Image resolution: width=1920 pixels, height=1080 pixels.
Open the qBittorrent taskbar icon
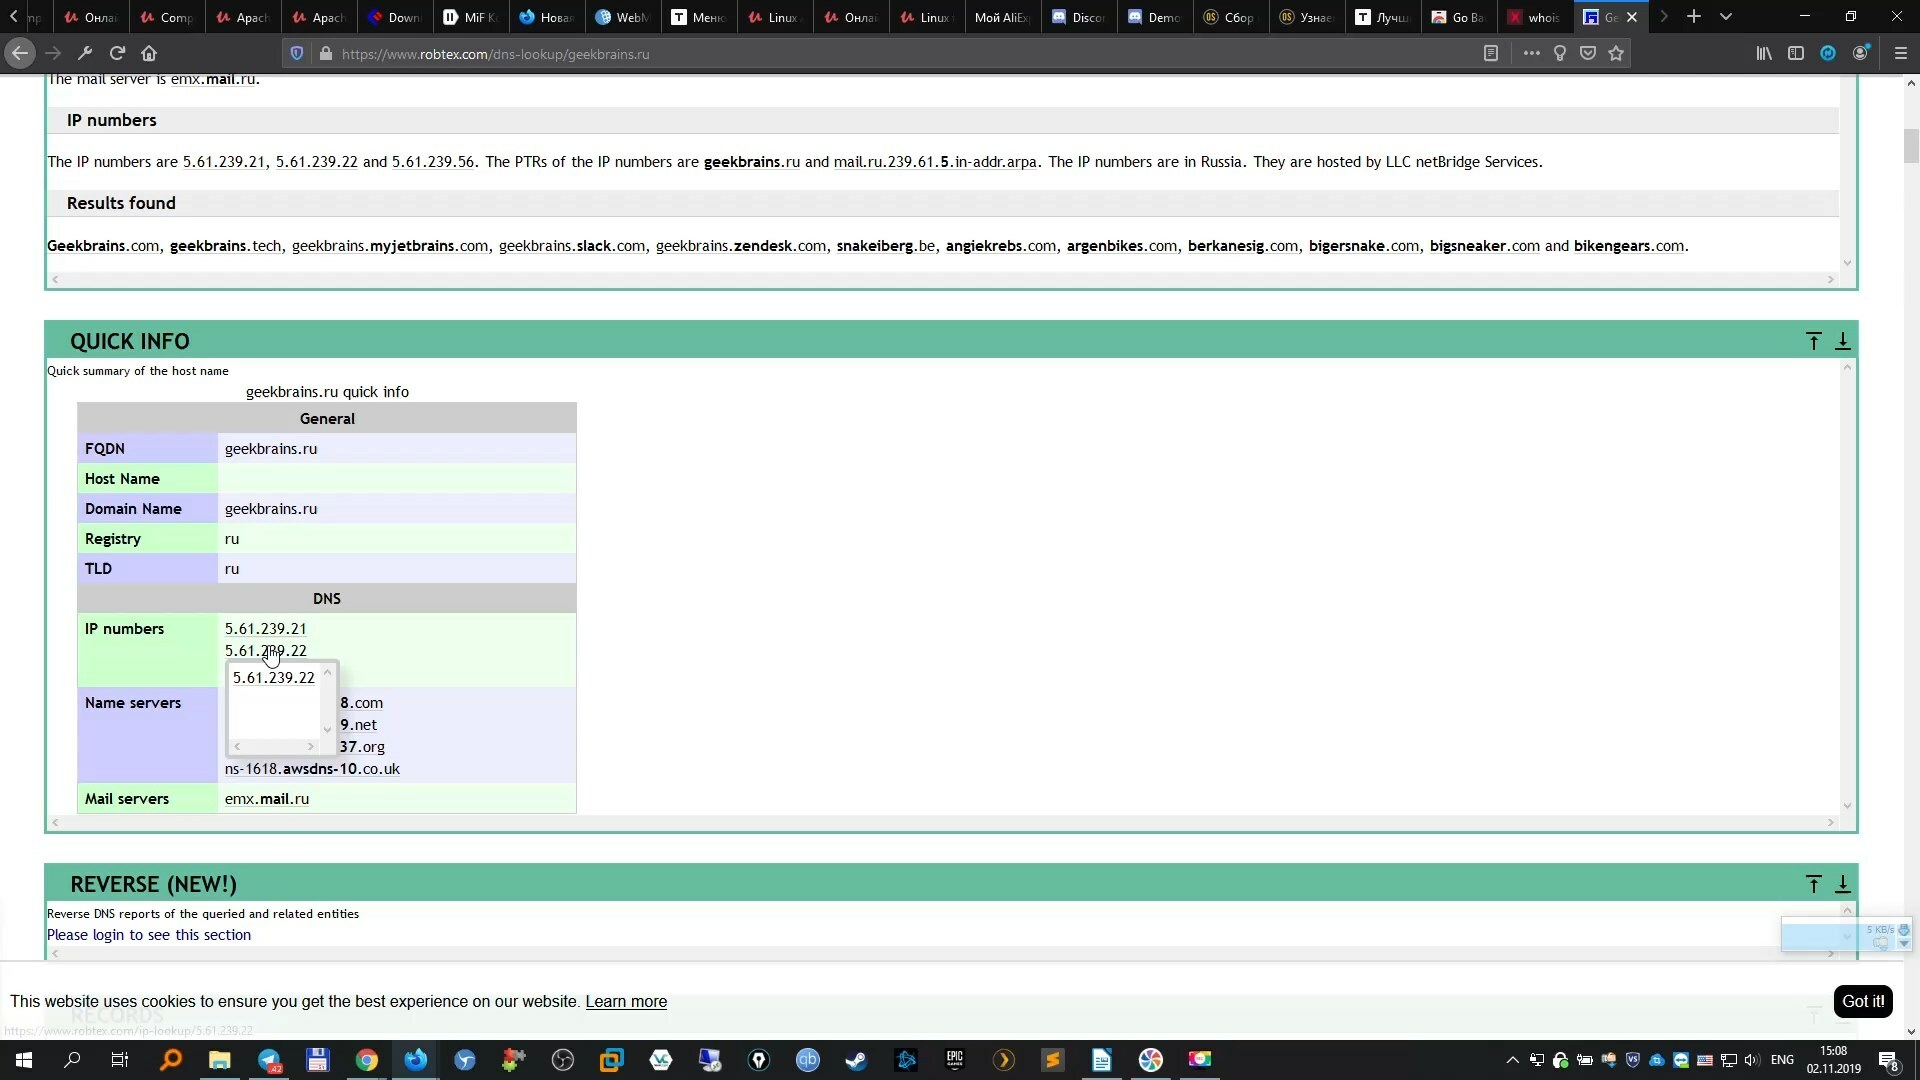[x=807, y=1060]
